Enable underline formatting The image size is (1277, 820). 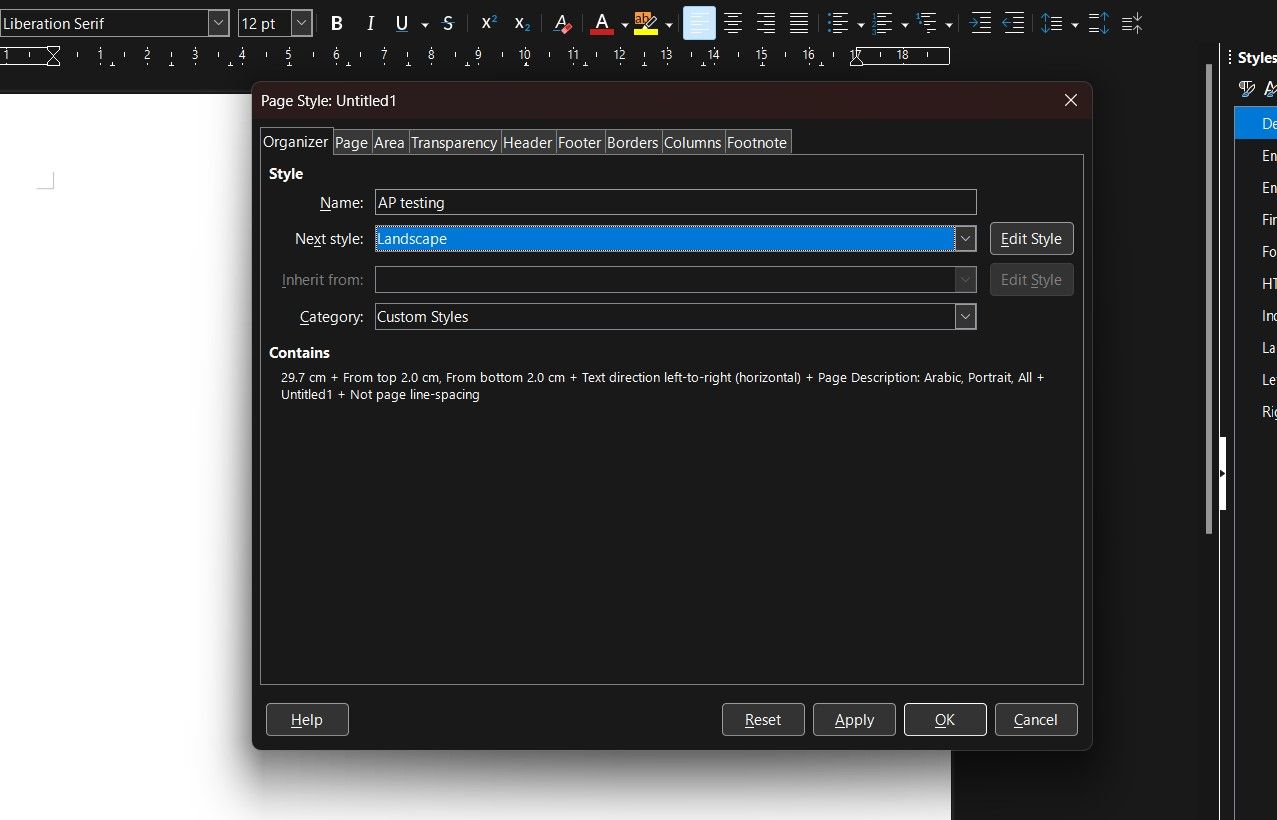400,23
